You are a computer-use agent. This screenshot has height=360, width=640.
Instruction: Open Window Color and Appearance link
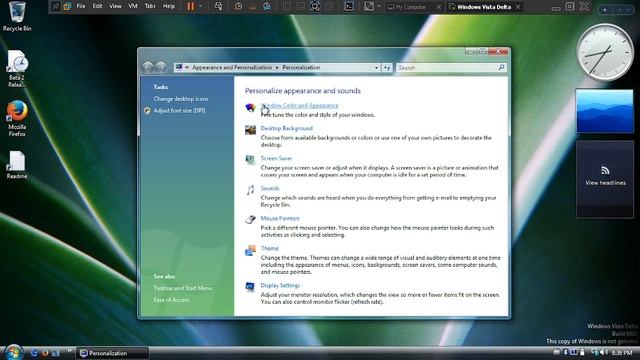[x=300, y=106]
